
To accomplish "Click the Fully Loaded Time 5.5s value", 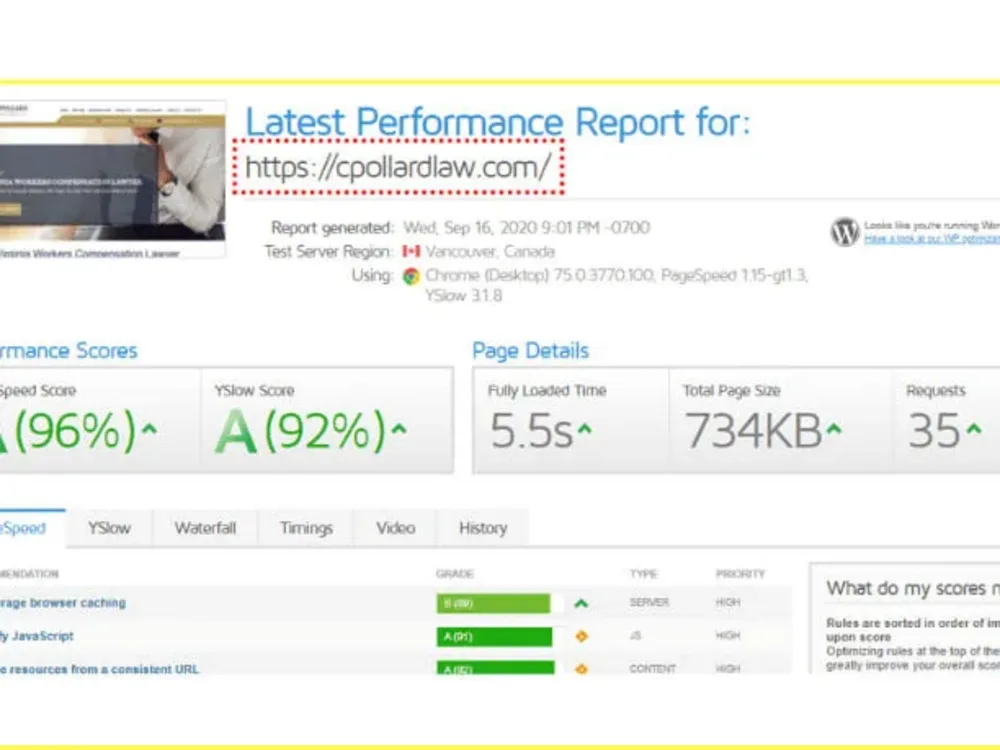I will tap(531, 431).
